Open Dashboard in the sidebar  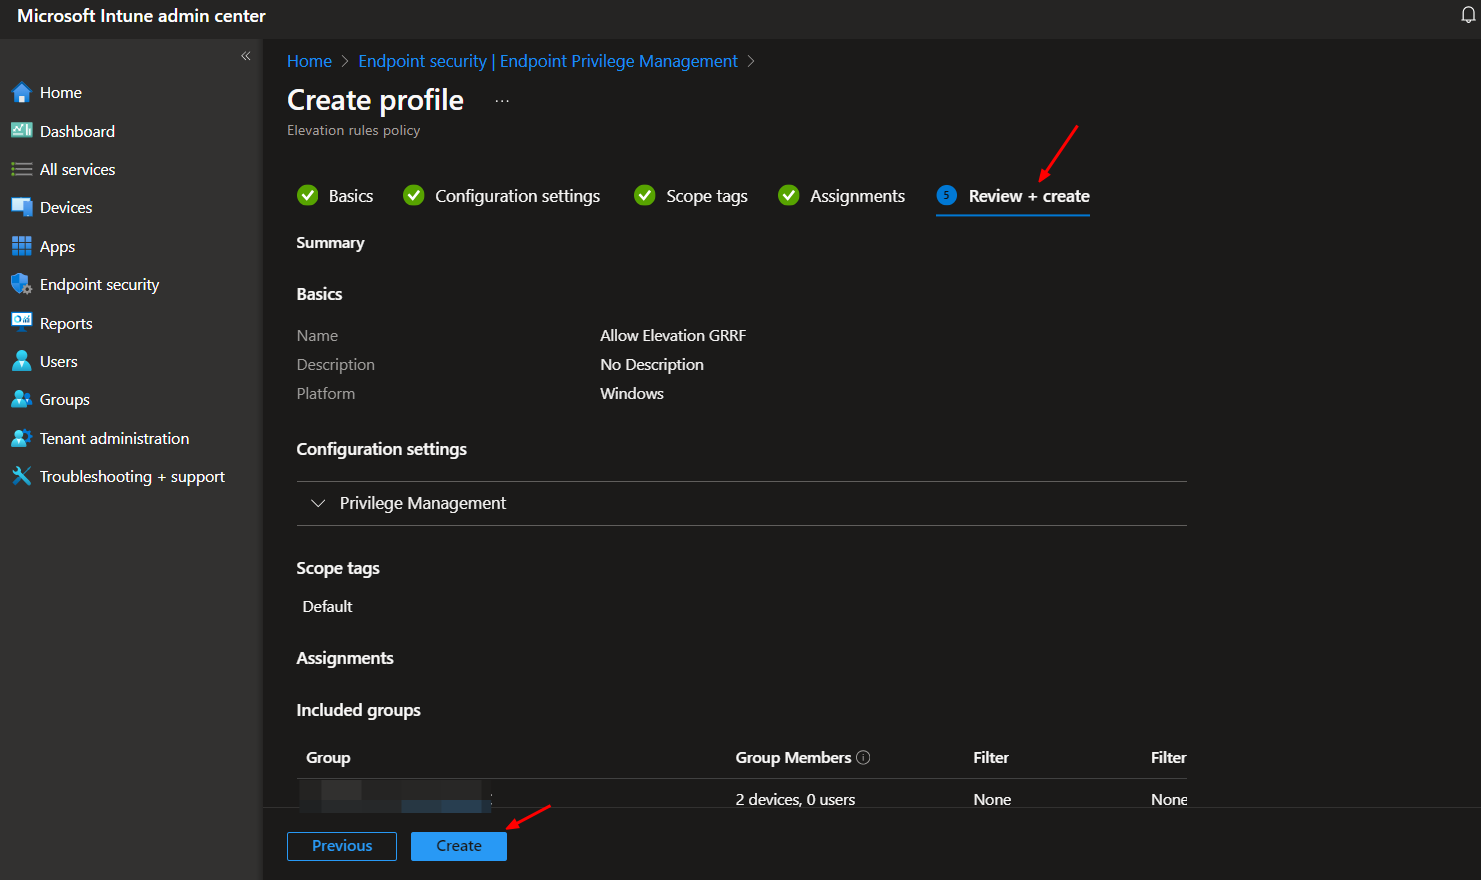tap(77, 131)
